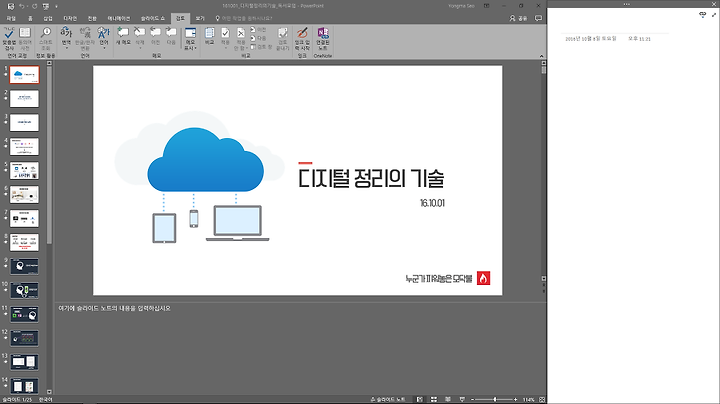Start inking with the pen icon

tap(302, 39)
